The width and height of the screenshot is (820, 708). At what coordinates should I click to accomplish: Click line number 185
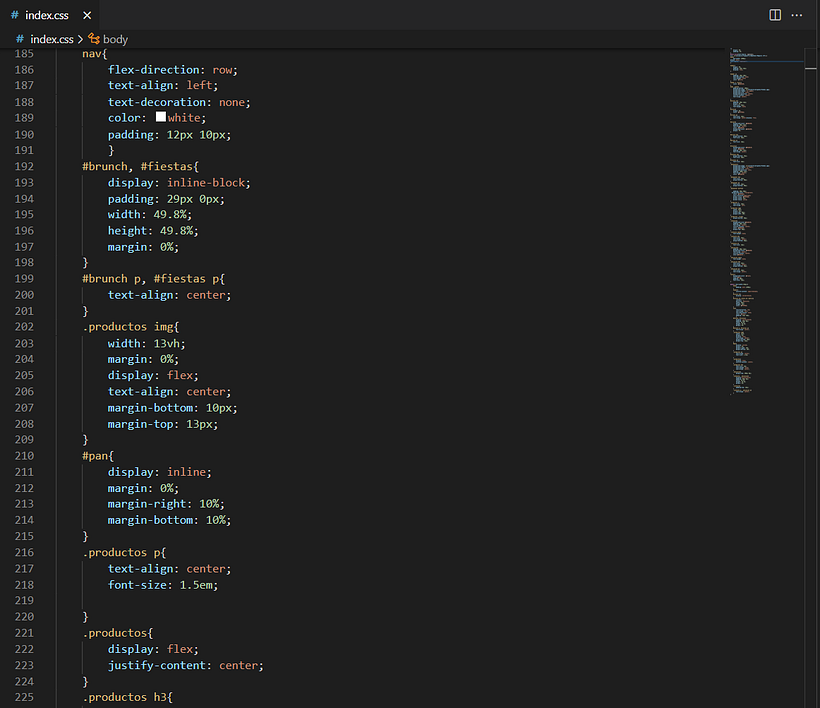tap(24, 54)
